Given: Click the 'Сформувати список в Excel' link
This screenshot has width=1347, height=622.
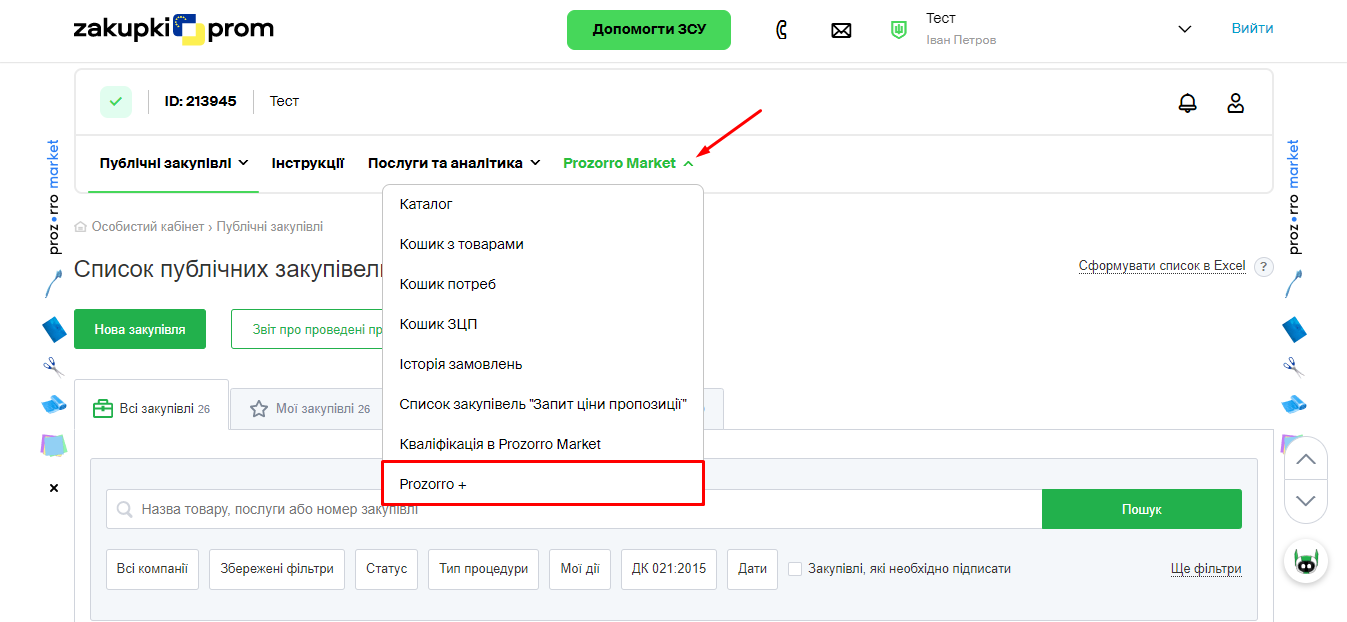Looking at the screenshot, I should click(1161, 266).
